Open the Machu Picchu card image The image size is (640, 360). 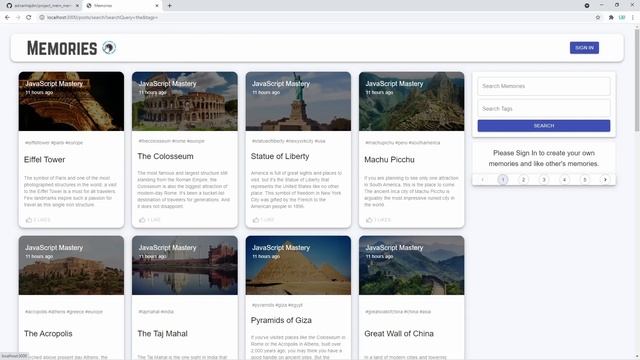click(x=411, y=101)
